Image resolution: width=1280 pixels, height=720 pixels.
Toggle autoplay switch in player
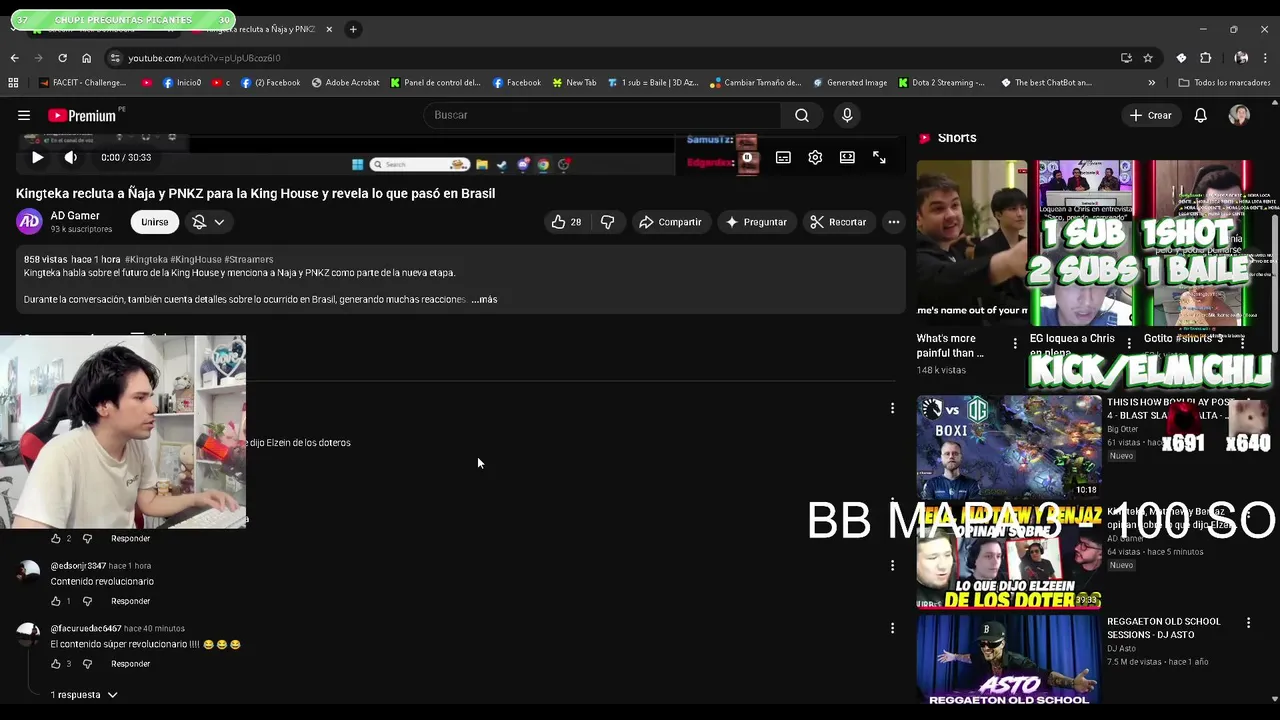click(746, 158)
